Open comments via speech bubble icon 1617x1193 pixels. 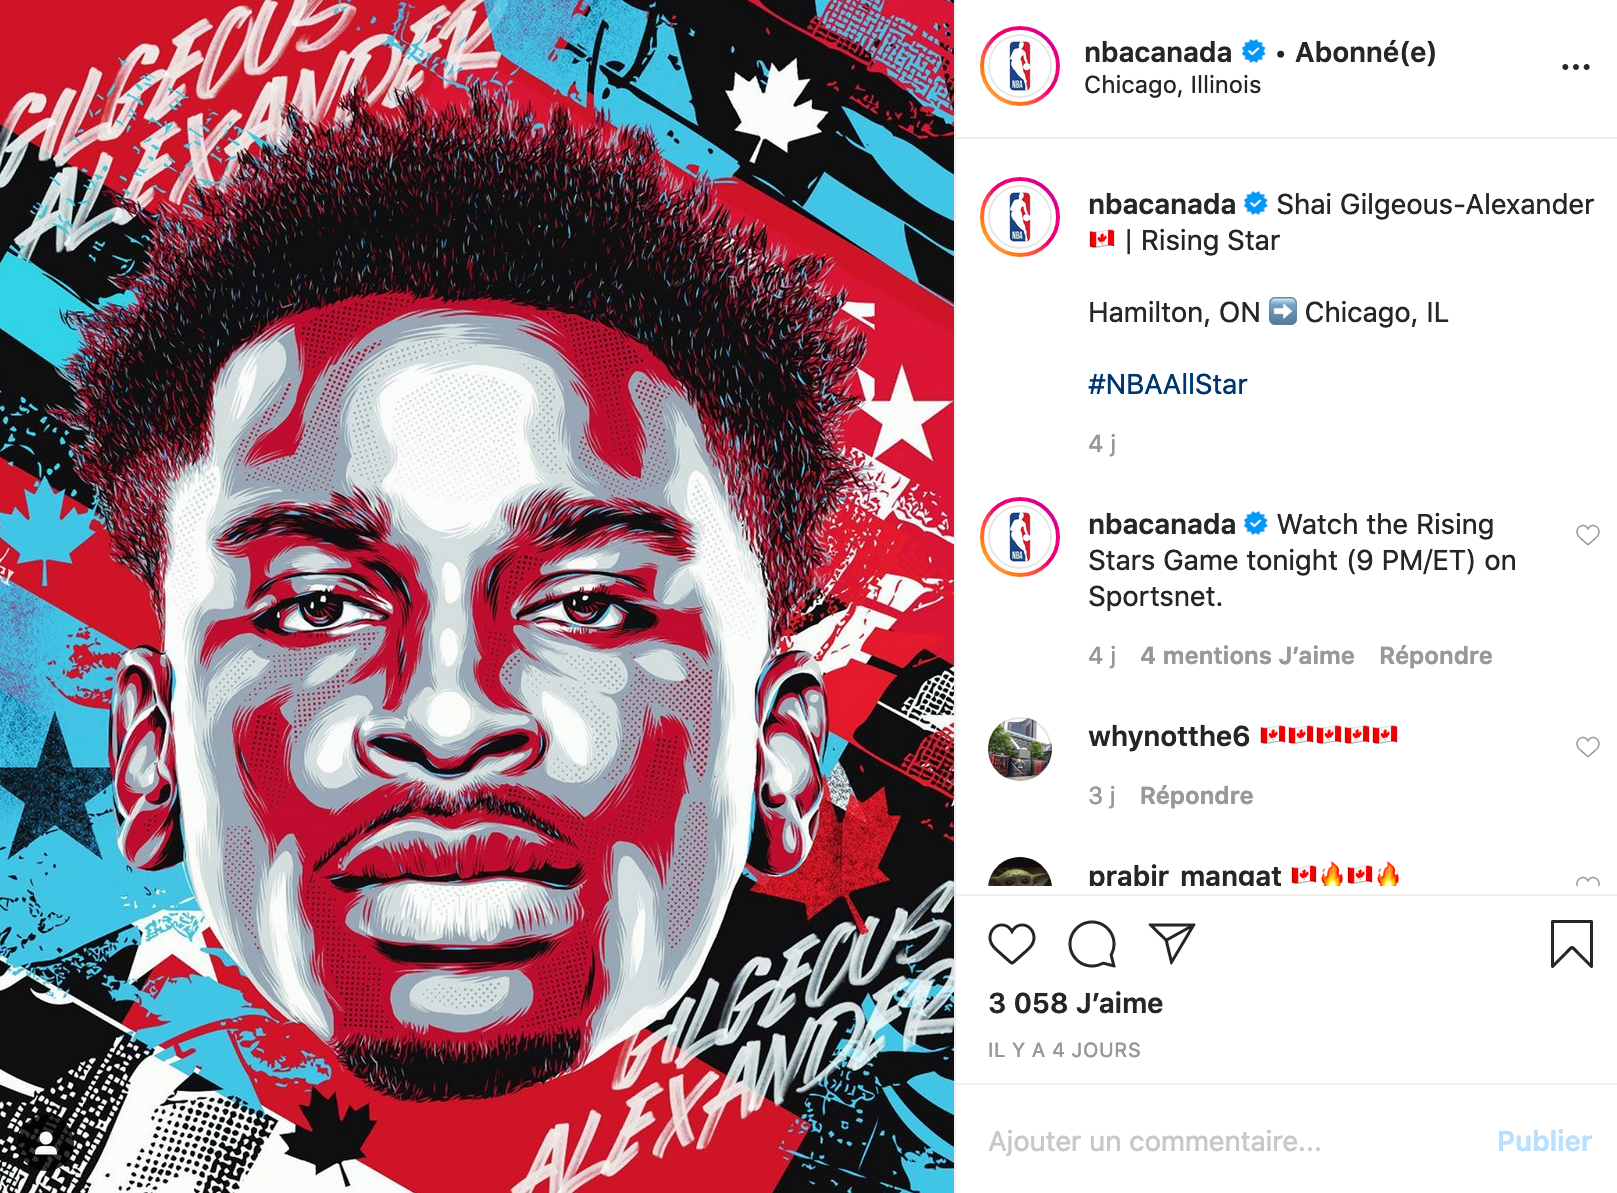[x=1092, y=944]
